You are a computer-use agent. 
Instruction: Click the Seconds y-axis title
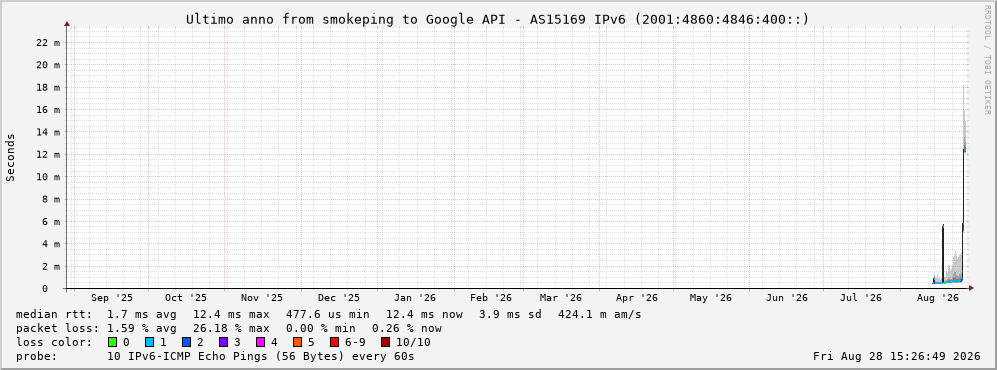[x=11, y=157]
